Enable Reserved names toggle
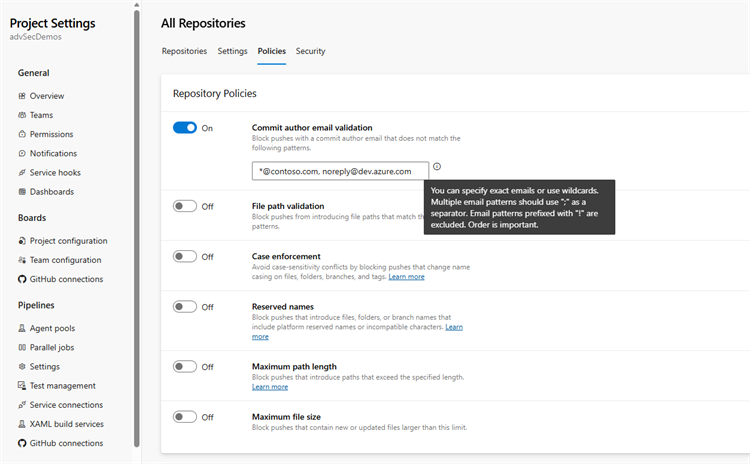The image size is (750, 464). pos(185,307)
